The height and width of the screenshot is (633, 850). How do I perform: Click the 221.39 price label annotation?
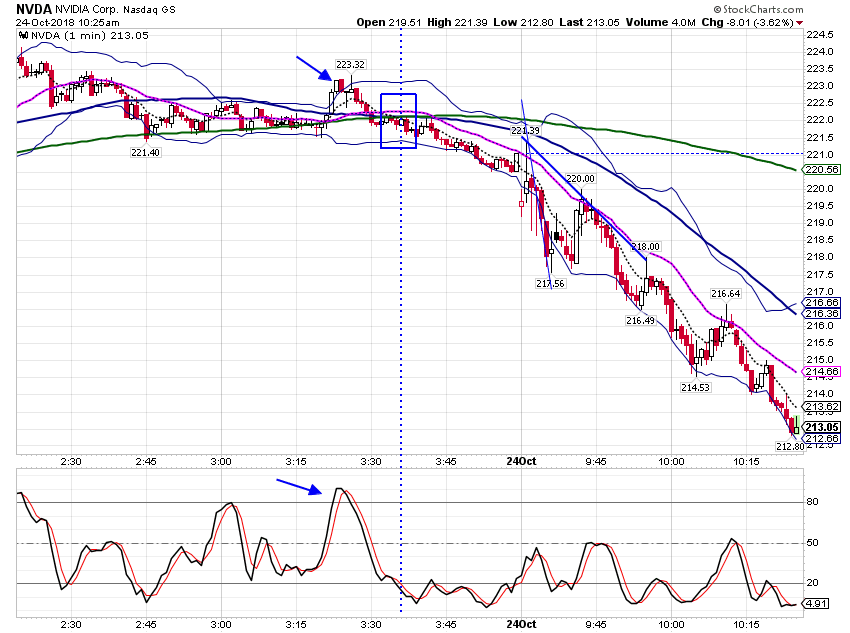pos(525,130)
